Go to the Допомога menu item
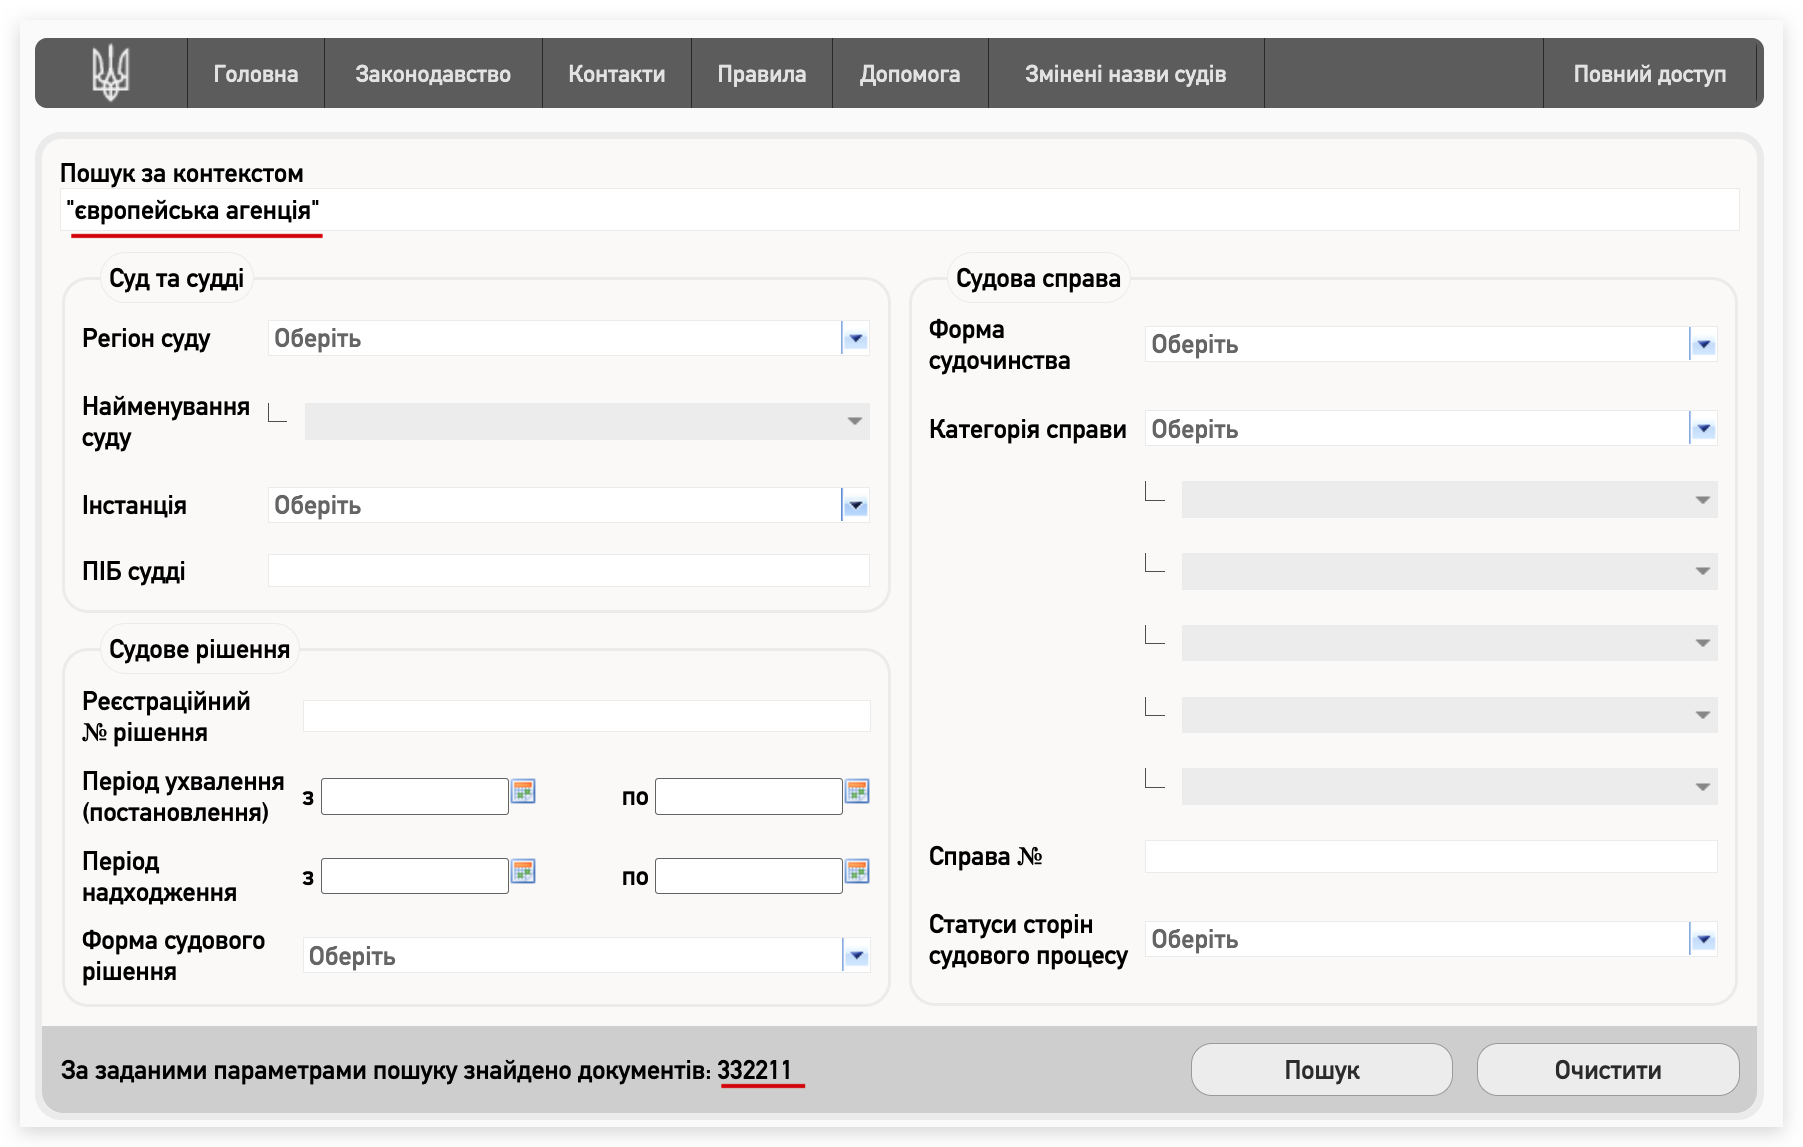 (x=909, y=74)
